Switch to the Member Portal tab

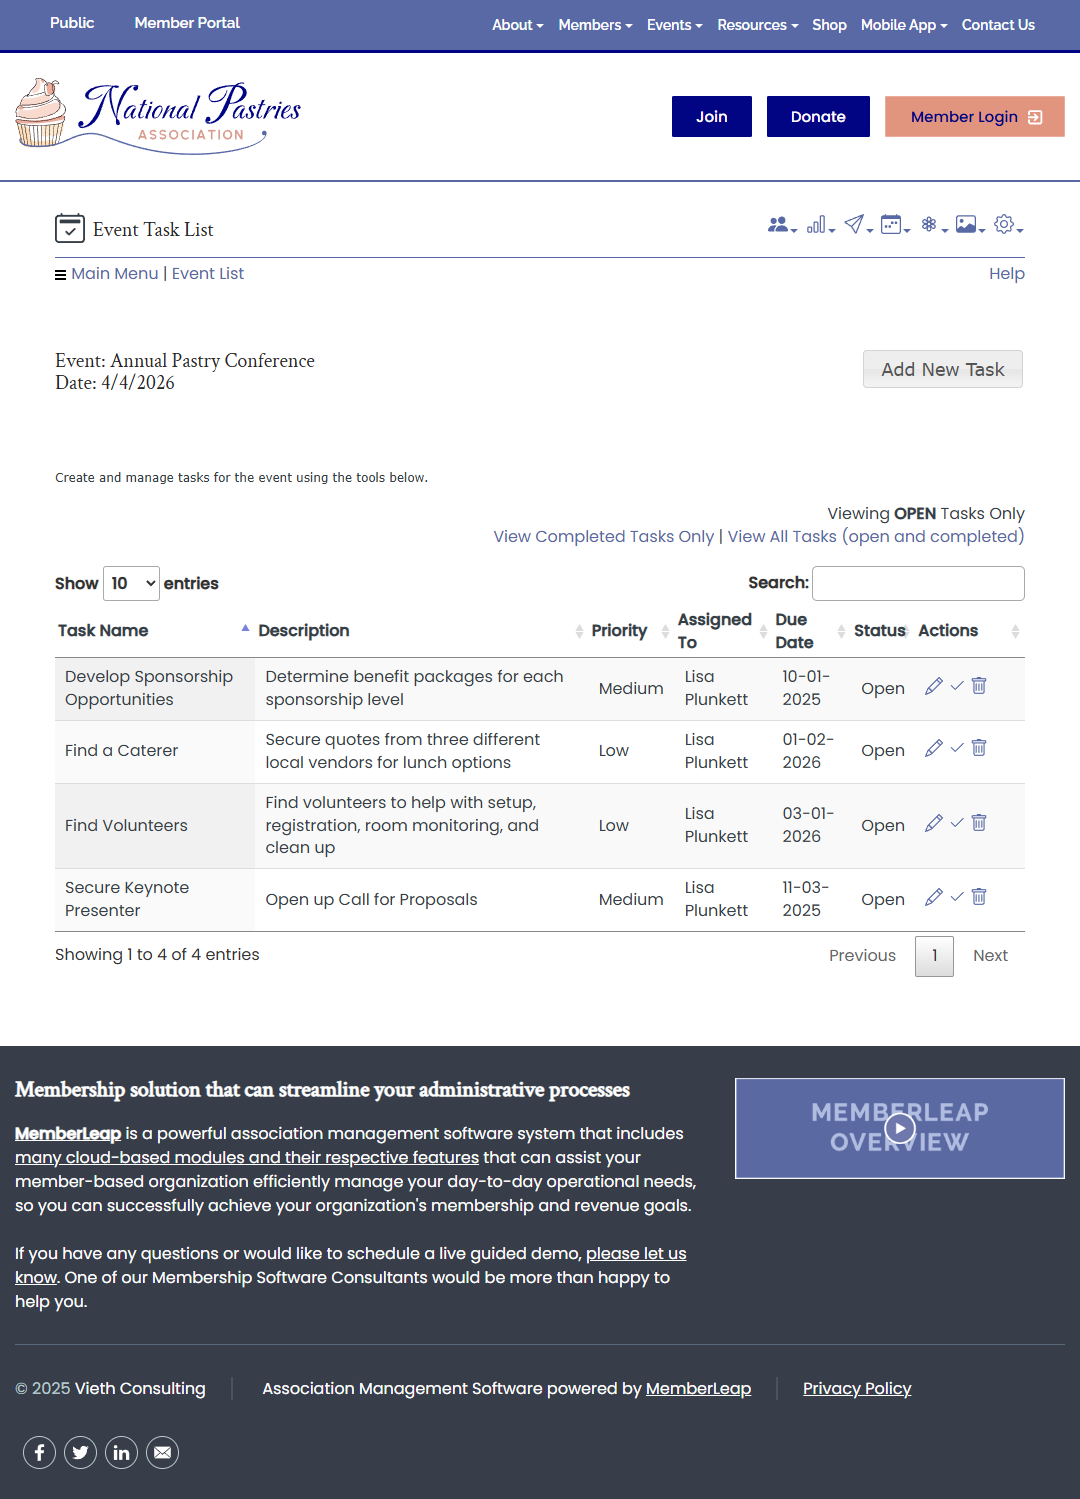187,23
